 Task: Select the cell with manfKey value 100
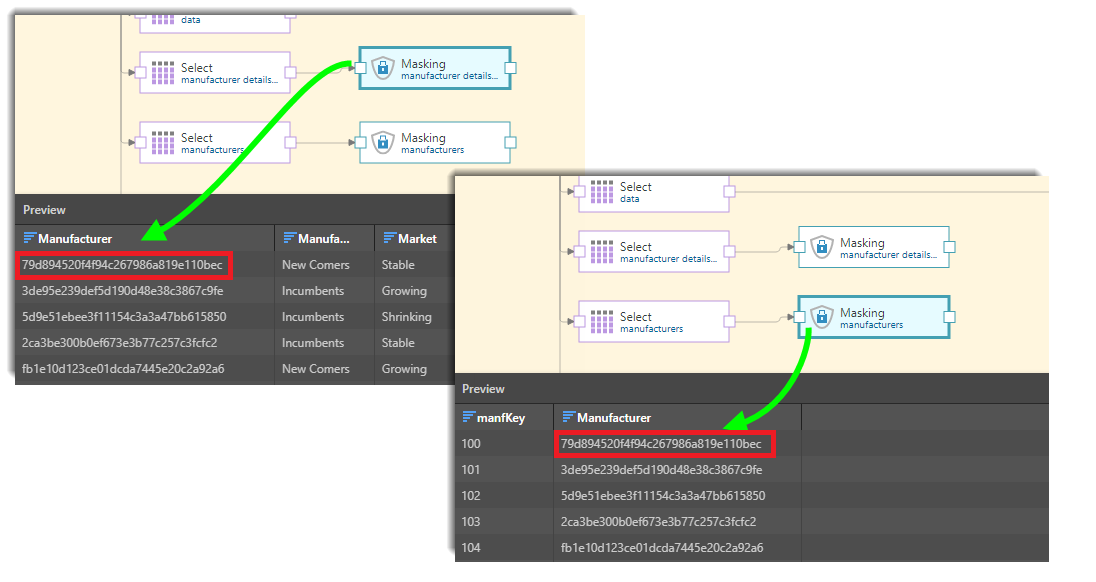pos(471,443)
